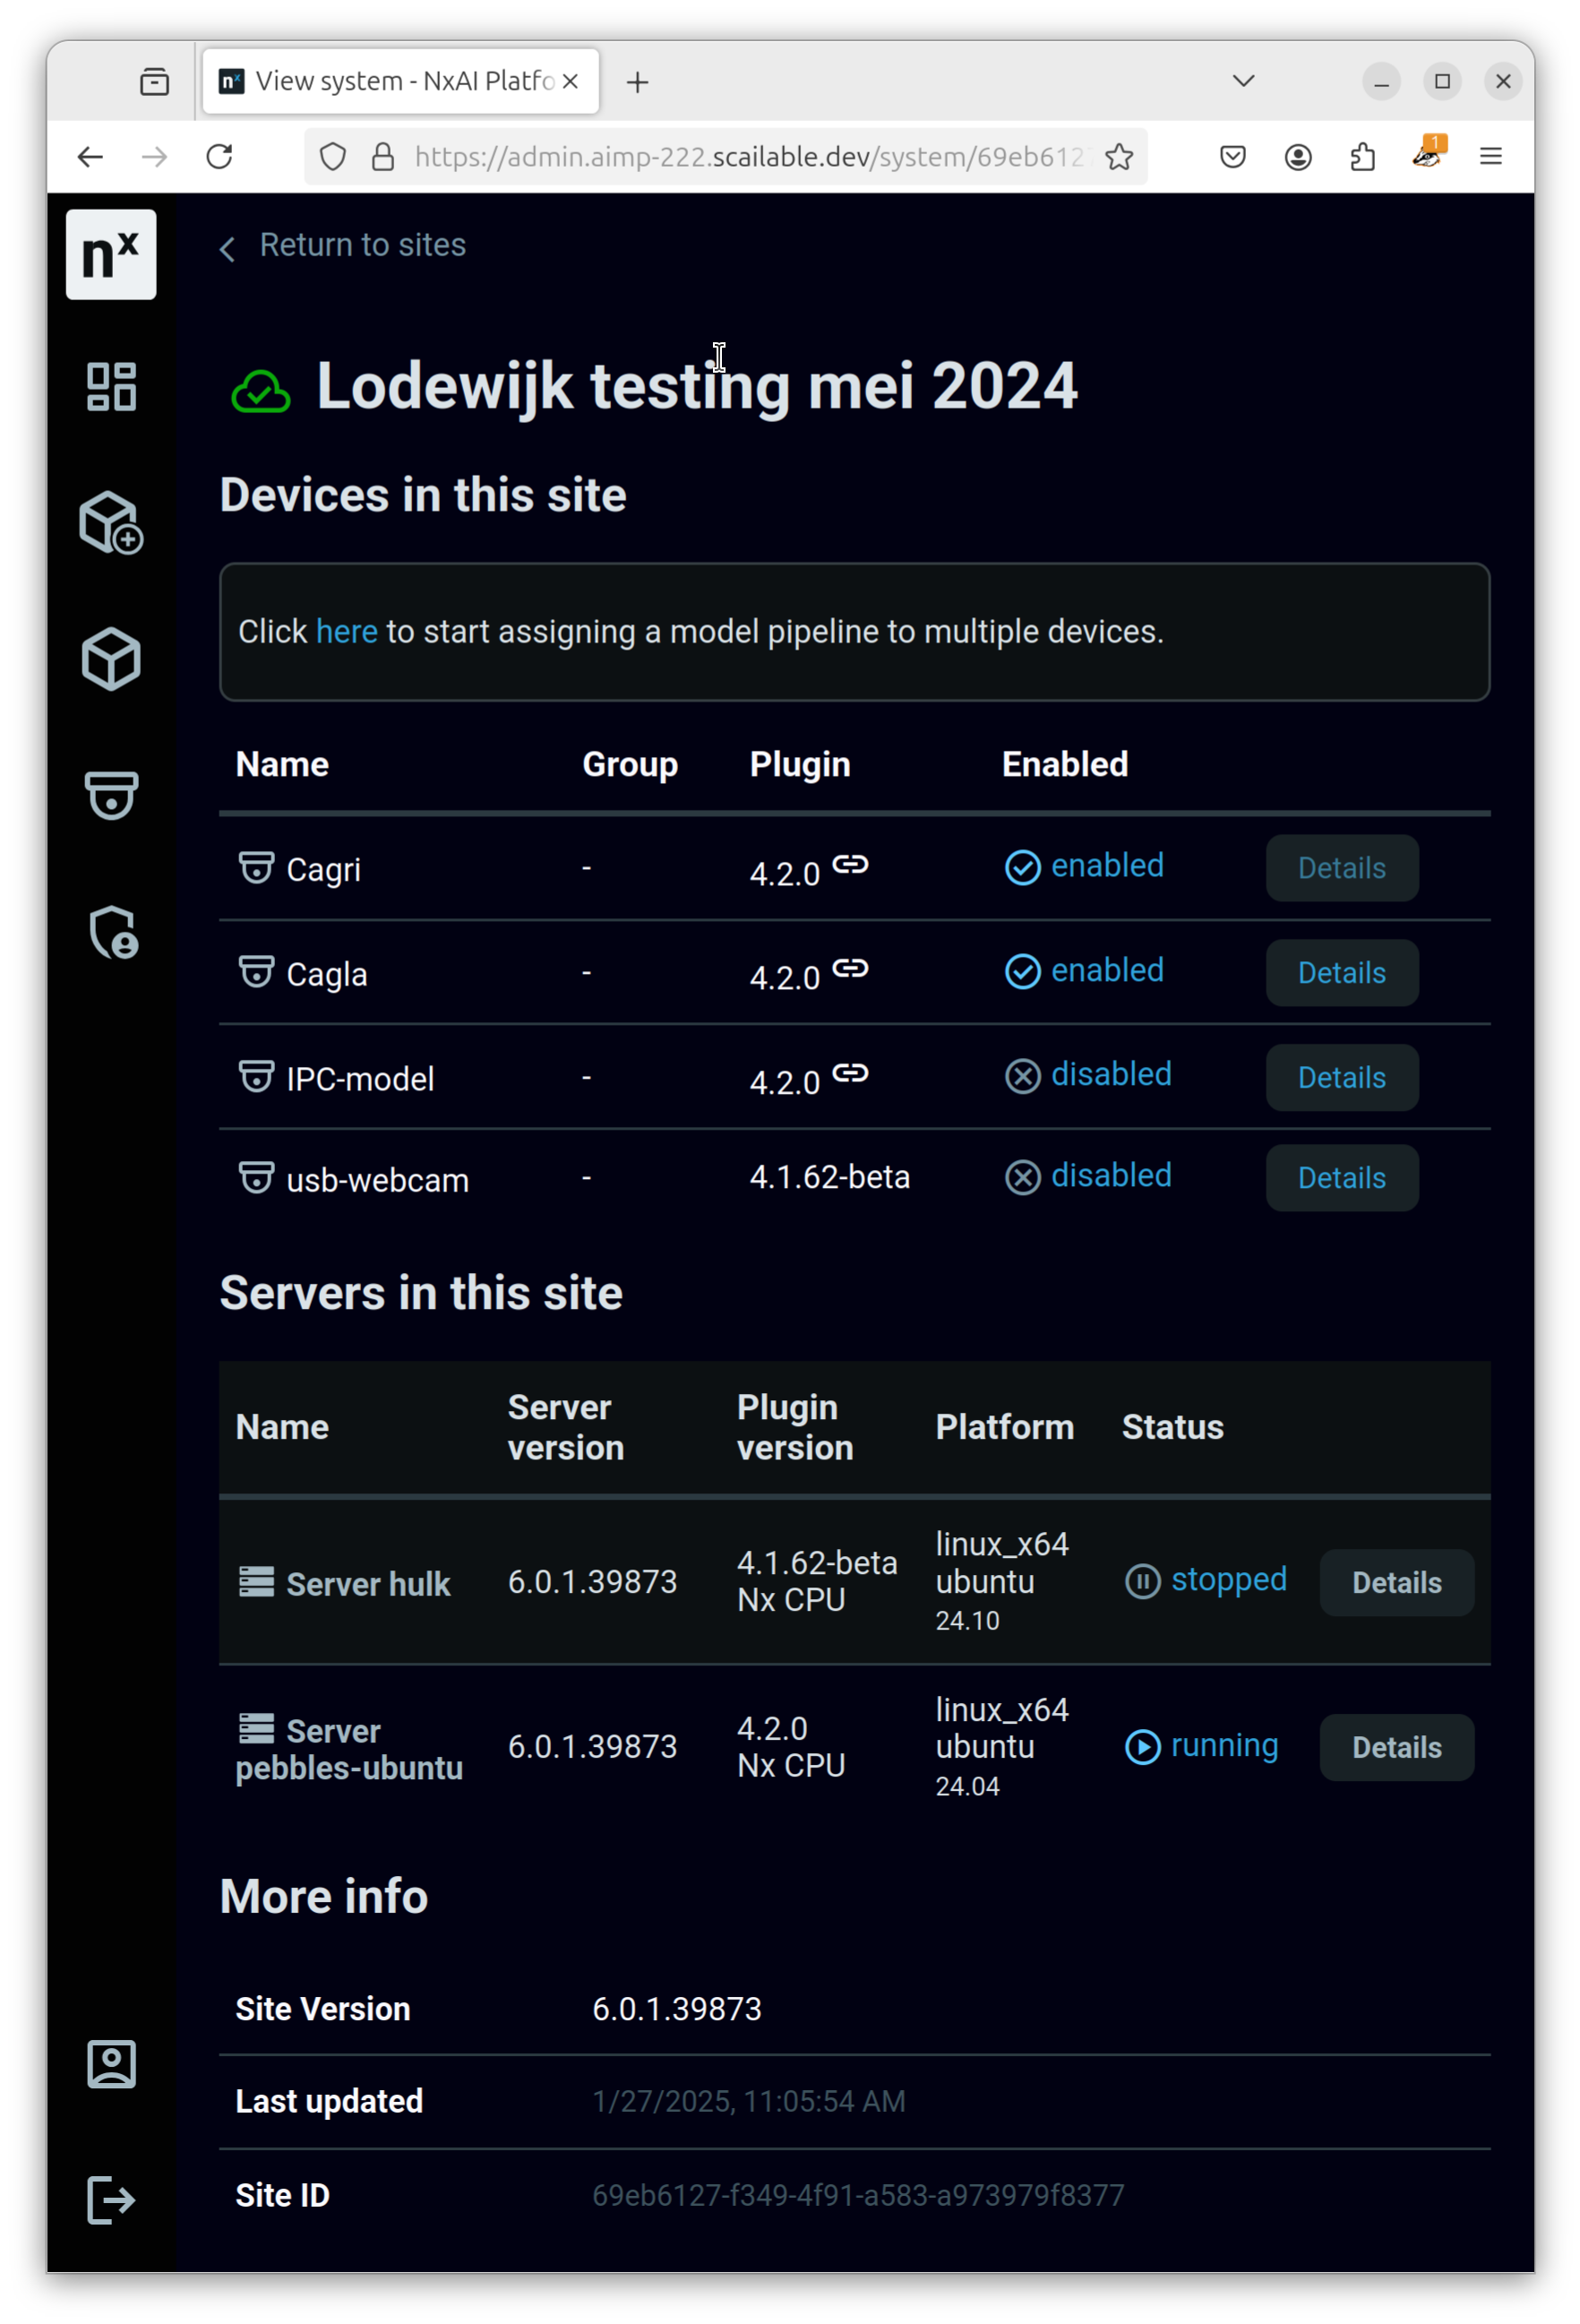Click Return to sites link
Viewport: 1580px width, 2324px height.
[x=362, y=245]
